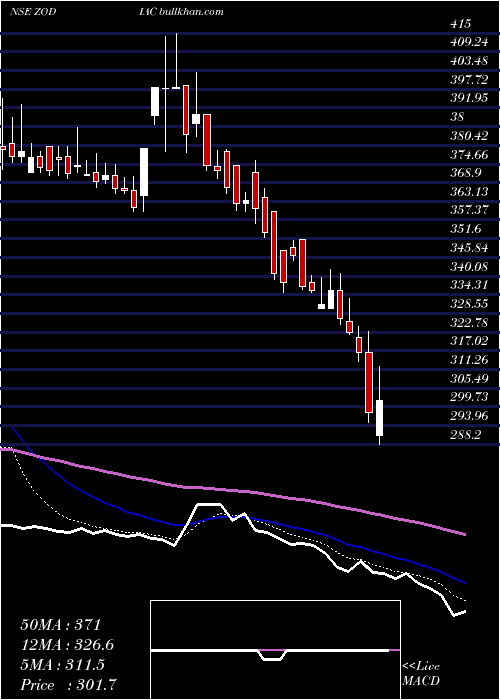The height and width of the screenshot is (700, 500).
Task: Click the 351.6 axis value
Action: [465, 229]
